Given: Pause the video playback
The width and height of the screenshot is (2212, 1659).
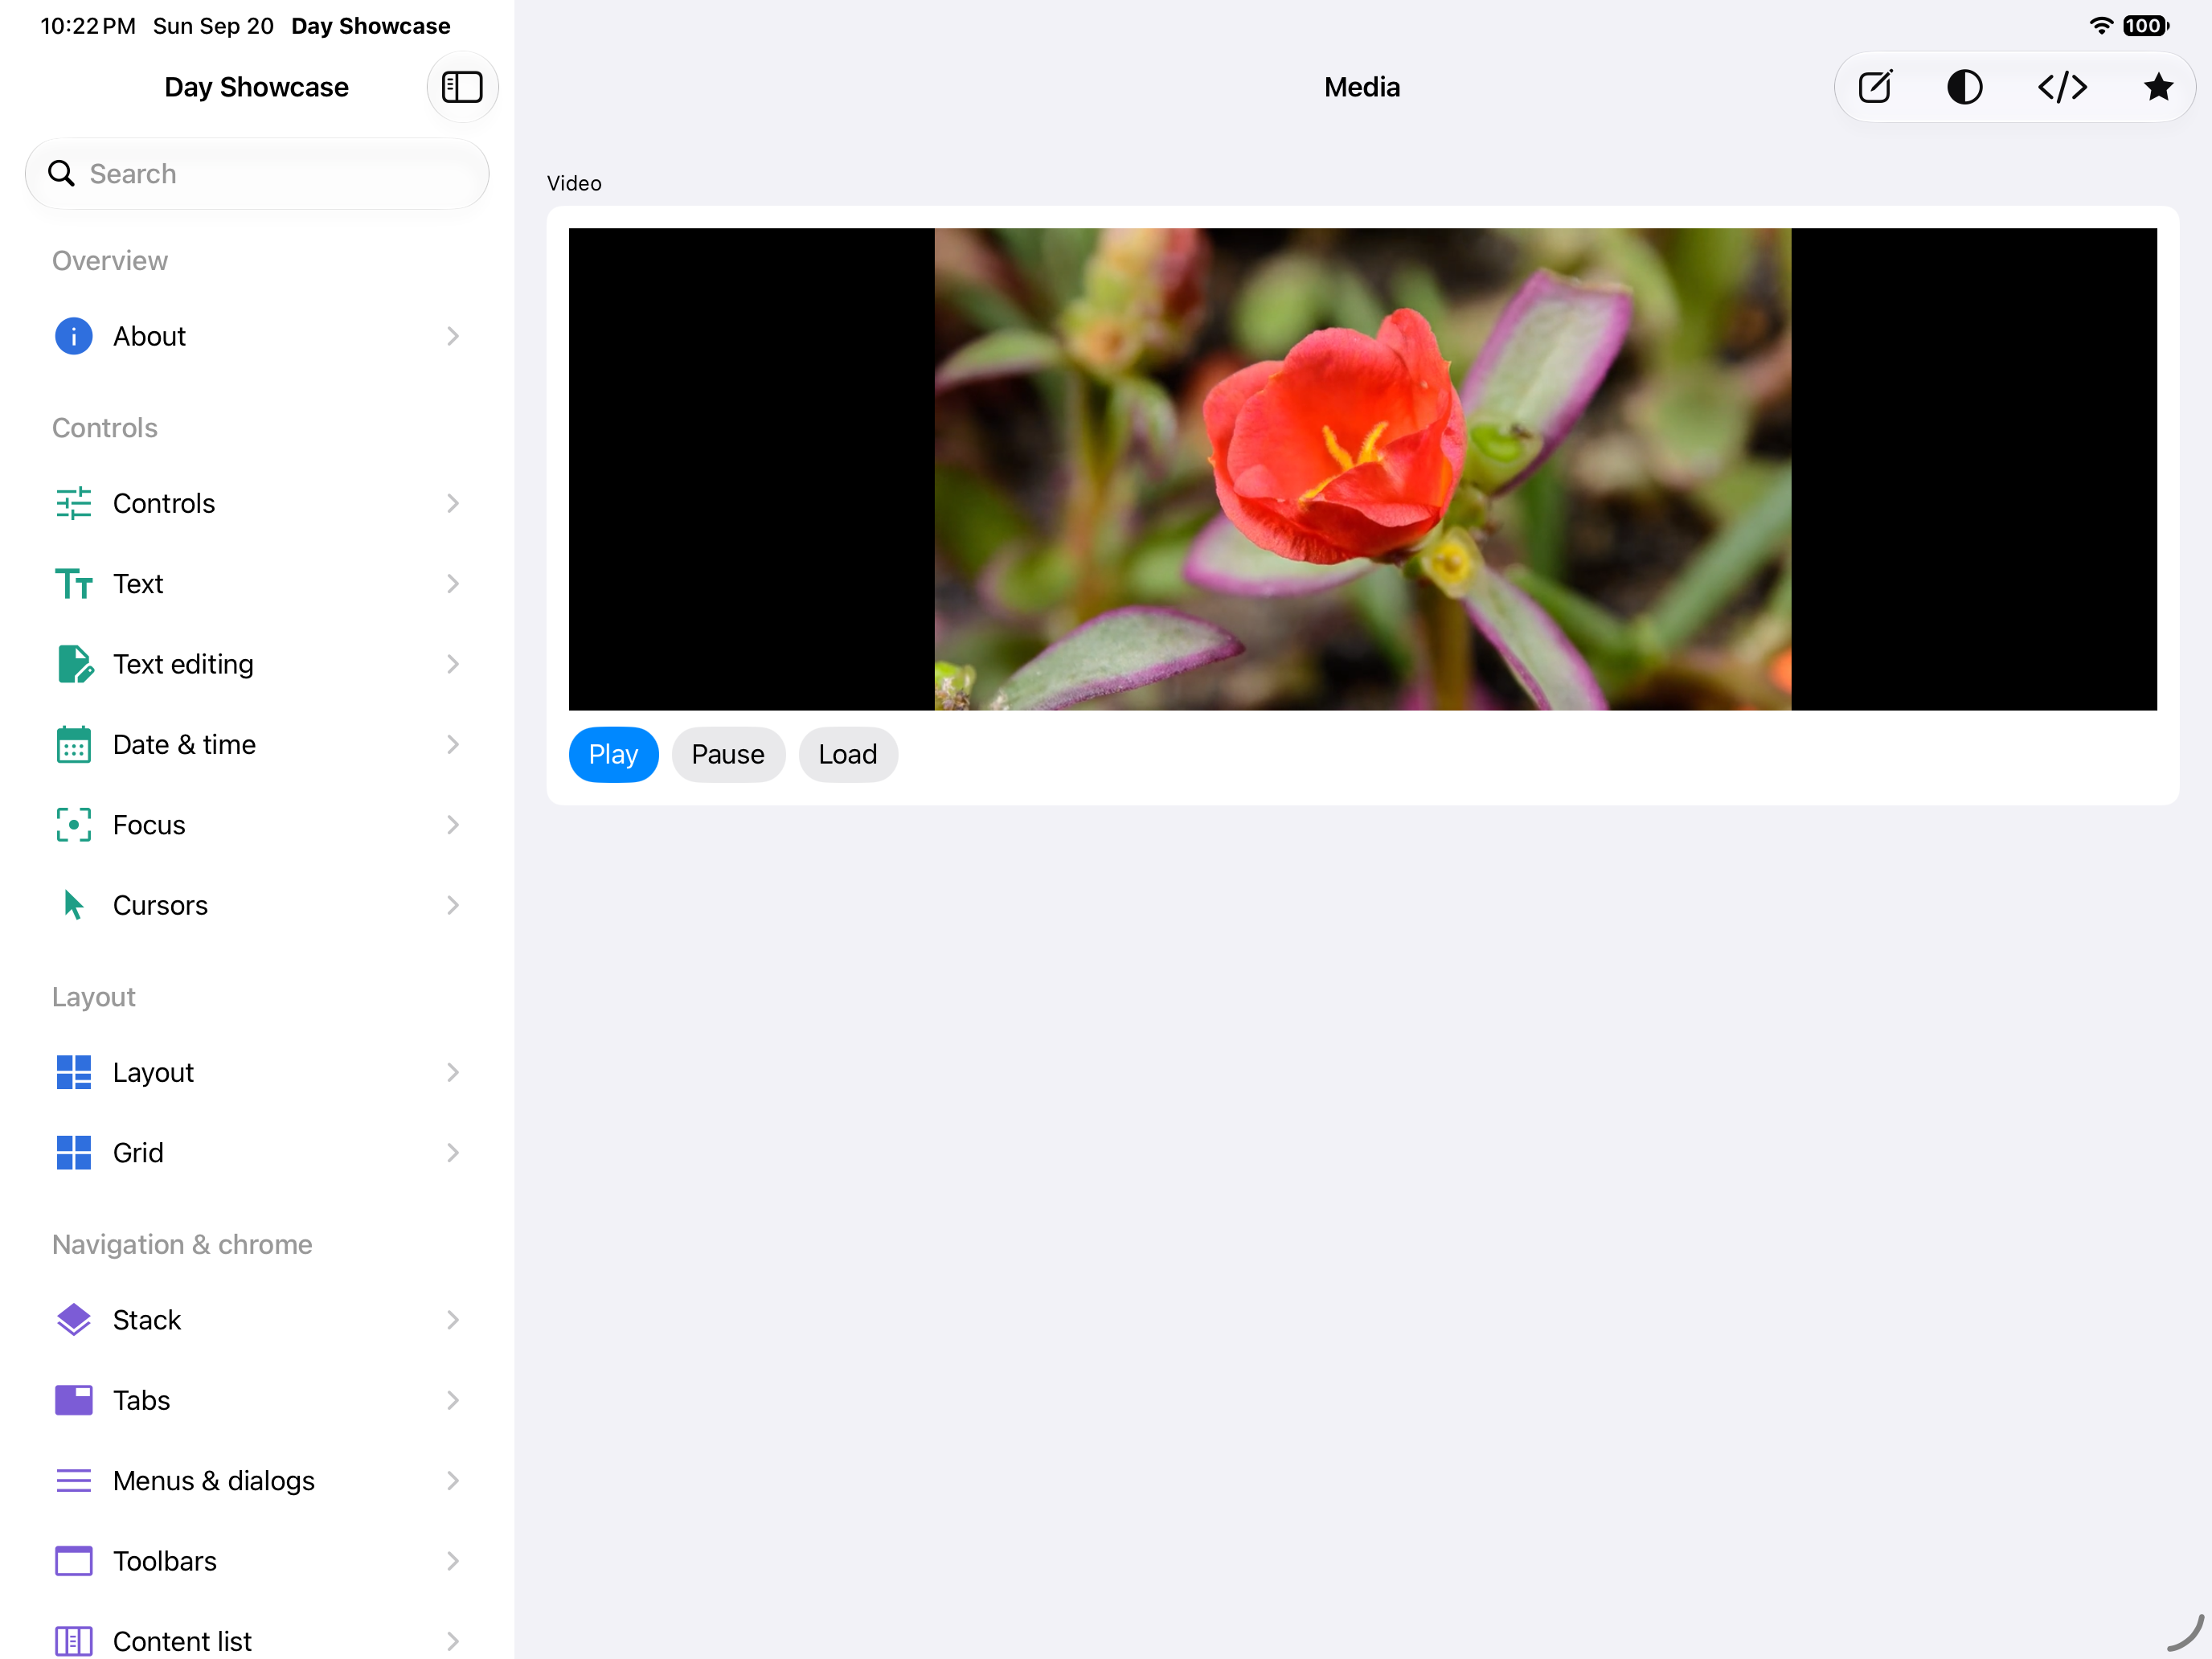Looking at the screenshot, I should 728,754.
